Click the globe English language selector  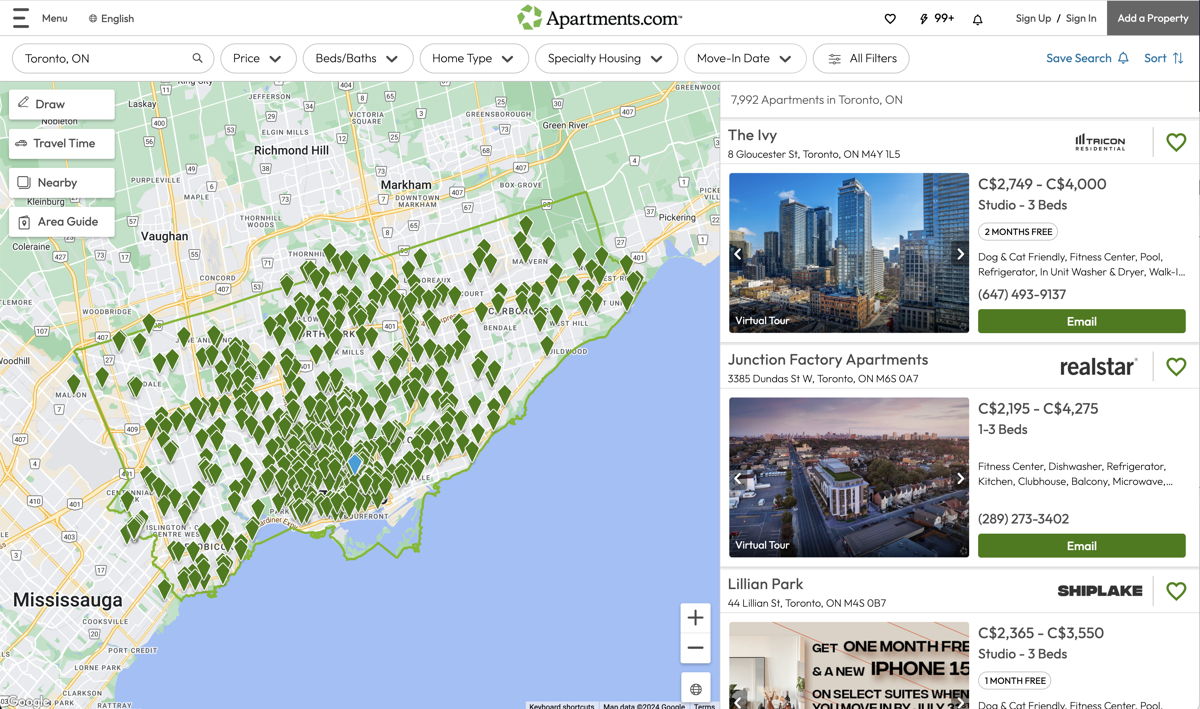click(x=111, y=18)
